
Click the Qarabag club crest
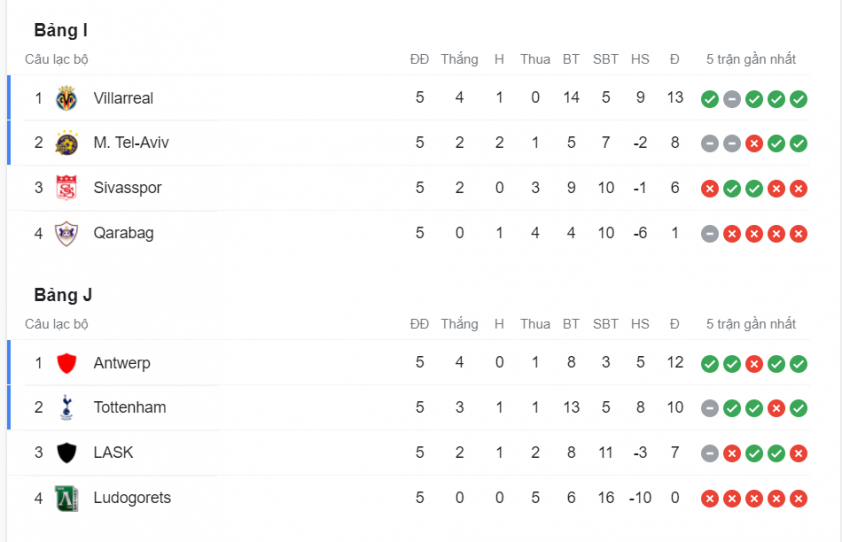[x=67, y=233]
